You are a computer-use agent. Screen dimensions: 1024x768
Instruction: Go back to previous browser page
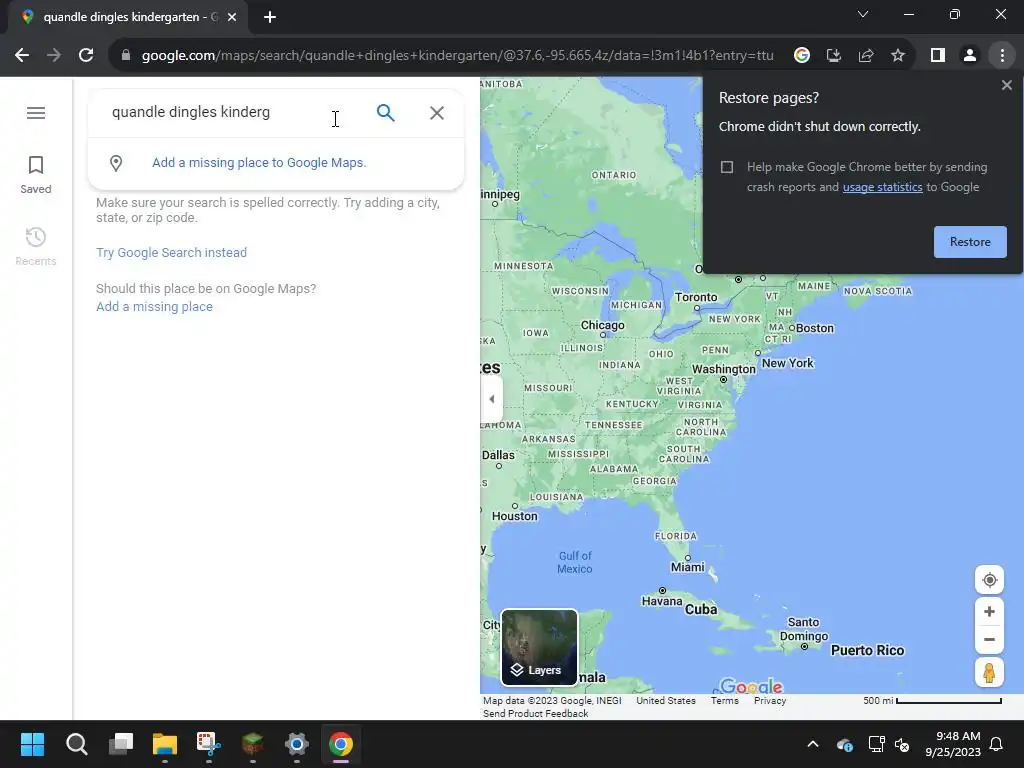click(22, 56)
